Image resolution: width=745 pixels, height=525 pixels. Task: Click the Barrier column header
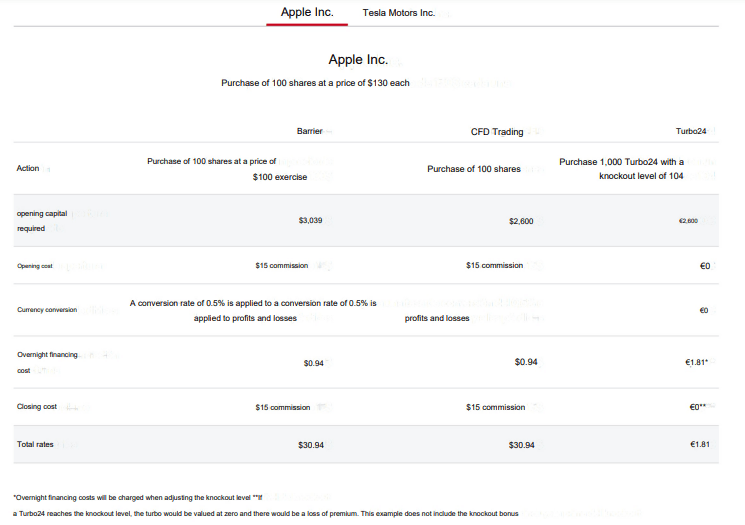click(310, 132)
